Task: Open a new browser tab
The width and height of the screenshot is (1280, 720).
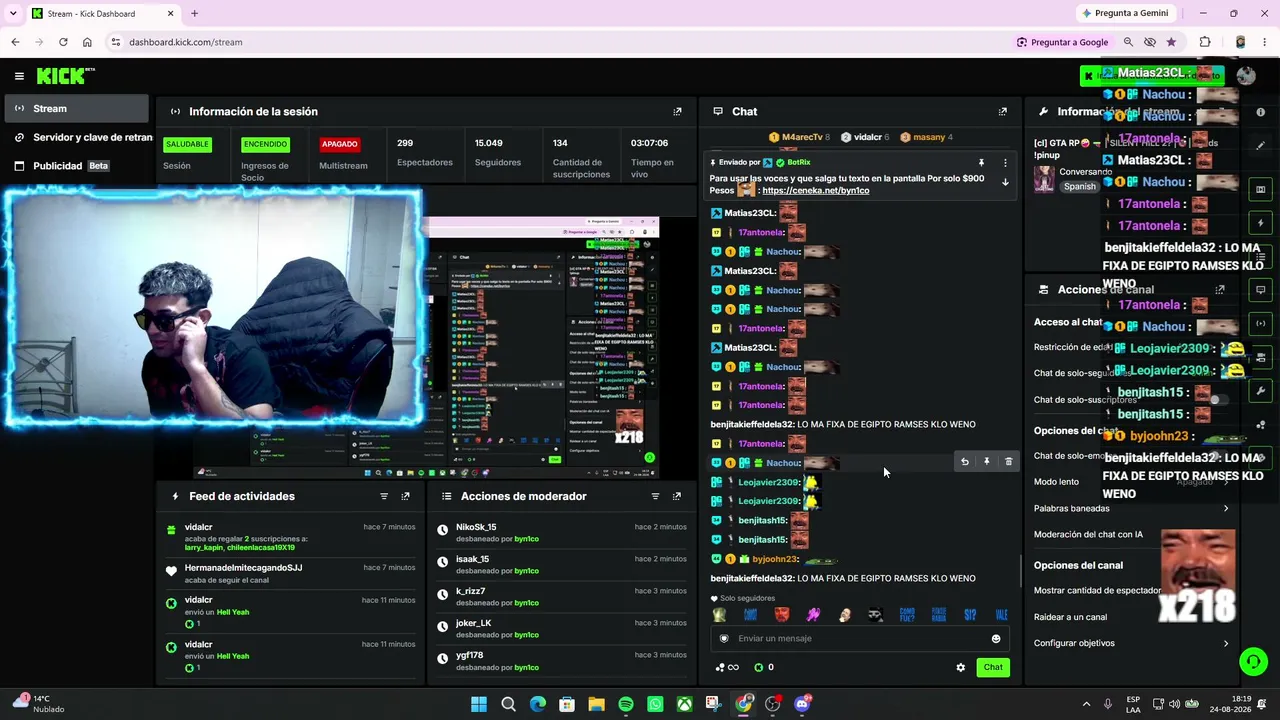Action: [x=194, y=13]
